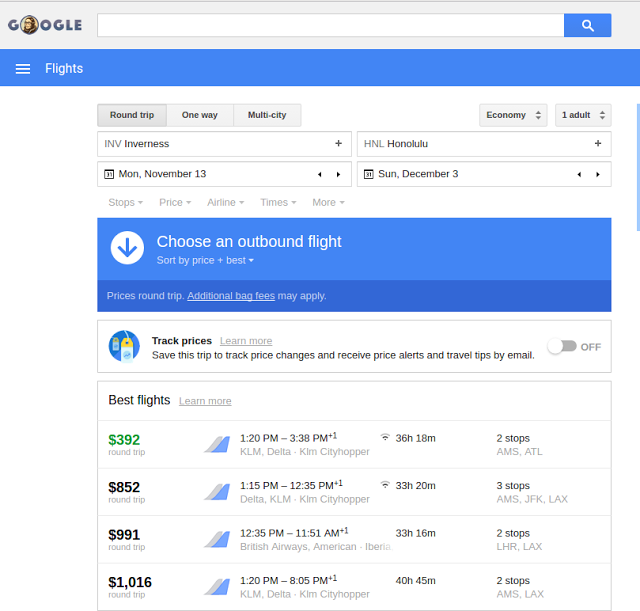Click Learn more next to Track prices
The height and width of the screenshot is (611, 640).
[246, 341]
